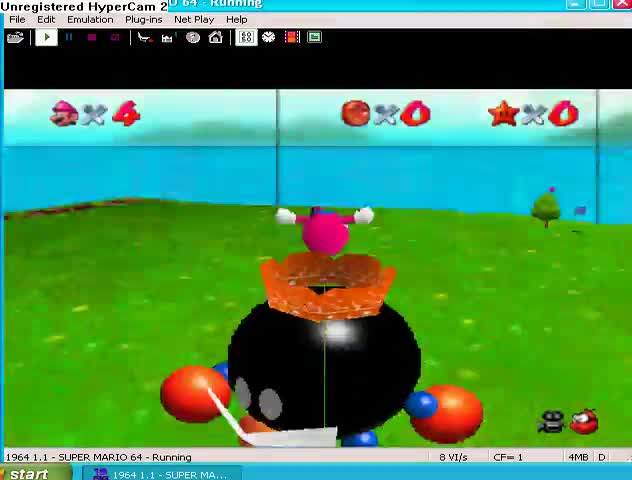Click the green fullscreen window icon

click(x=314, y=37)
